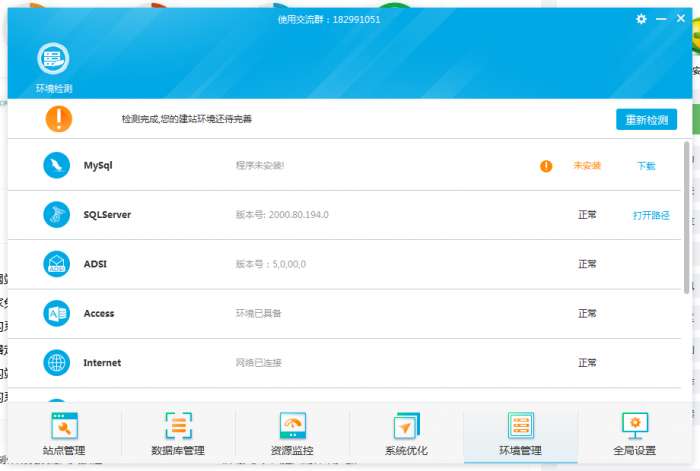Click the SQLServer row icon
Screen dimensions: 700x471
[x=57, y=215]
